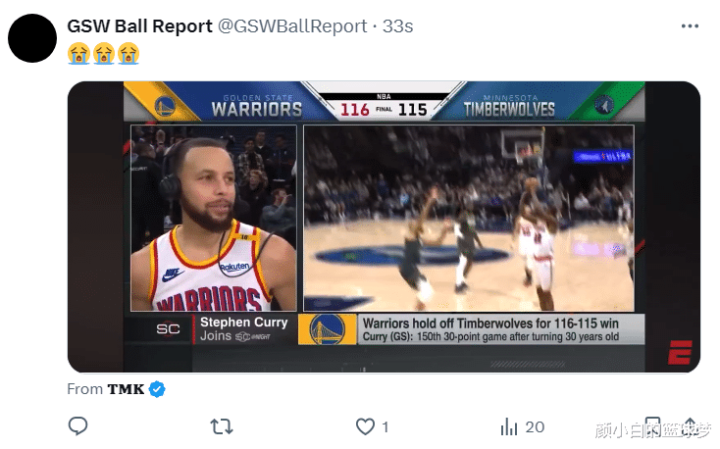Click the Stephen Curry name caption in video
The width and height of the screenshot is (720, 449).
click(x=243, y=323)
